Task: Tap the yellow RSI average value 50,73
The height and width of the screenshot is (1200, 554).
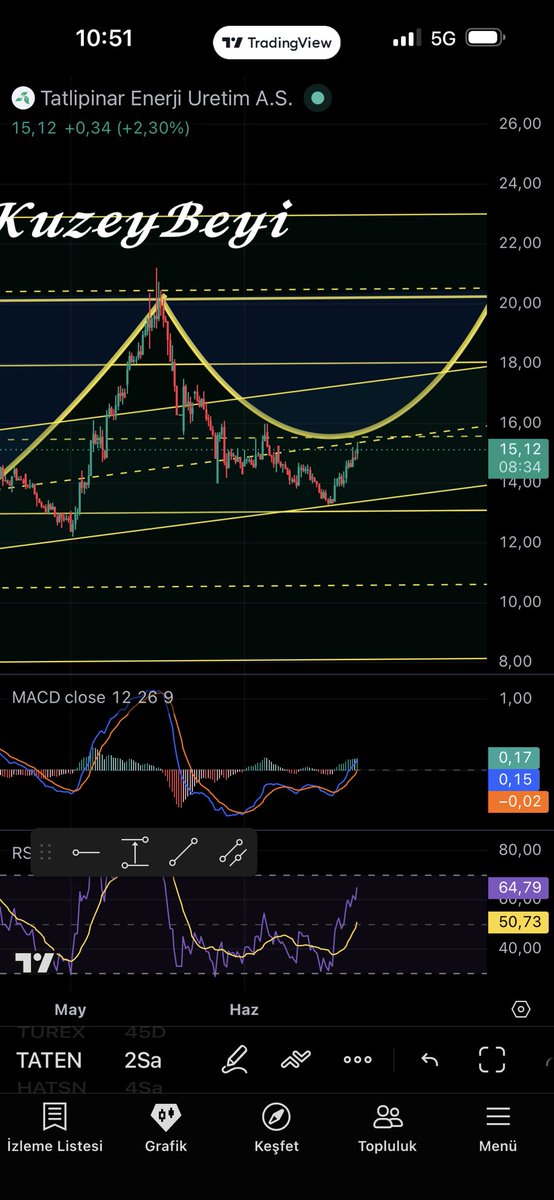Action: [x=517, y=922]
